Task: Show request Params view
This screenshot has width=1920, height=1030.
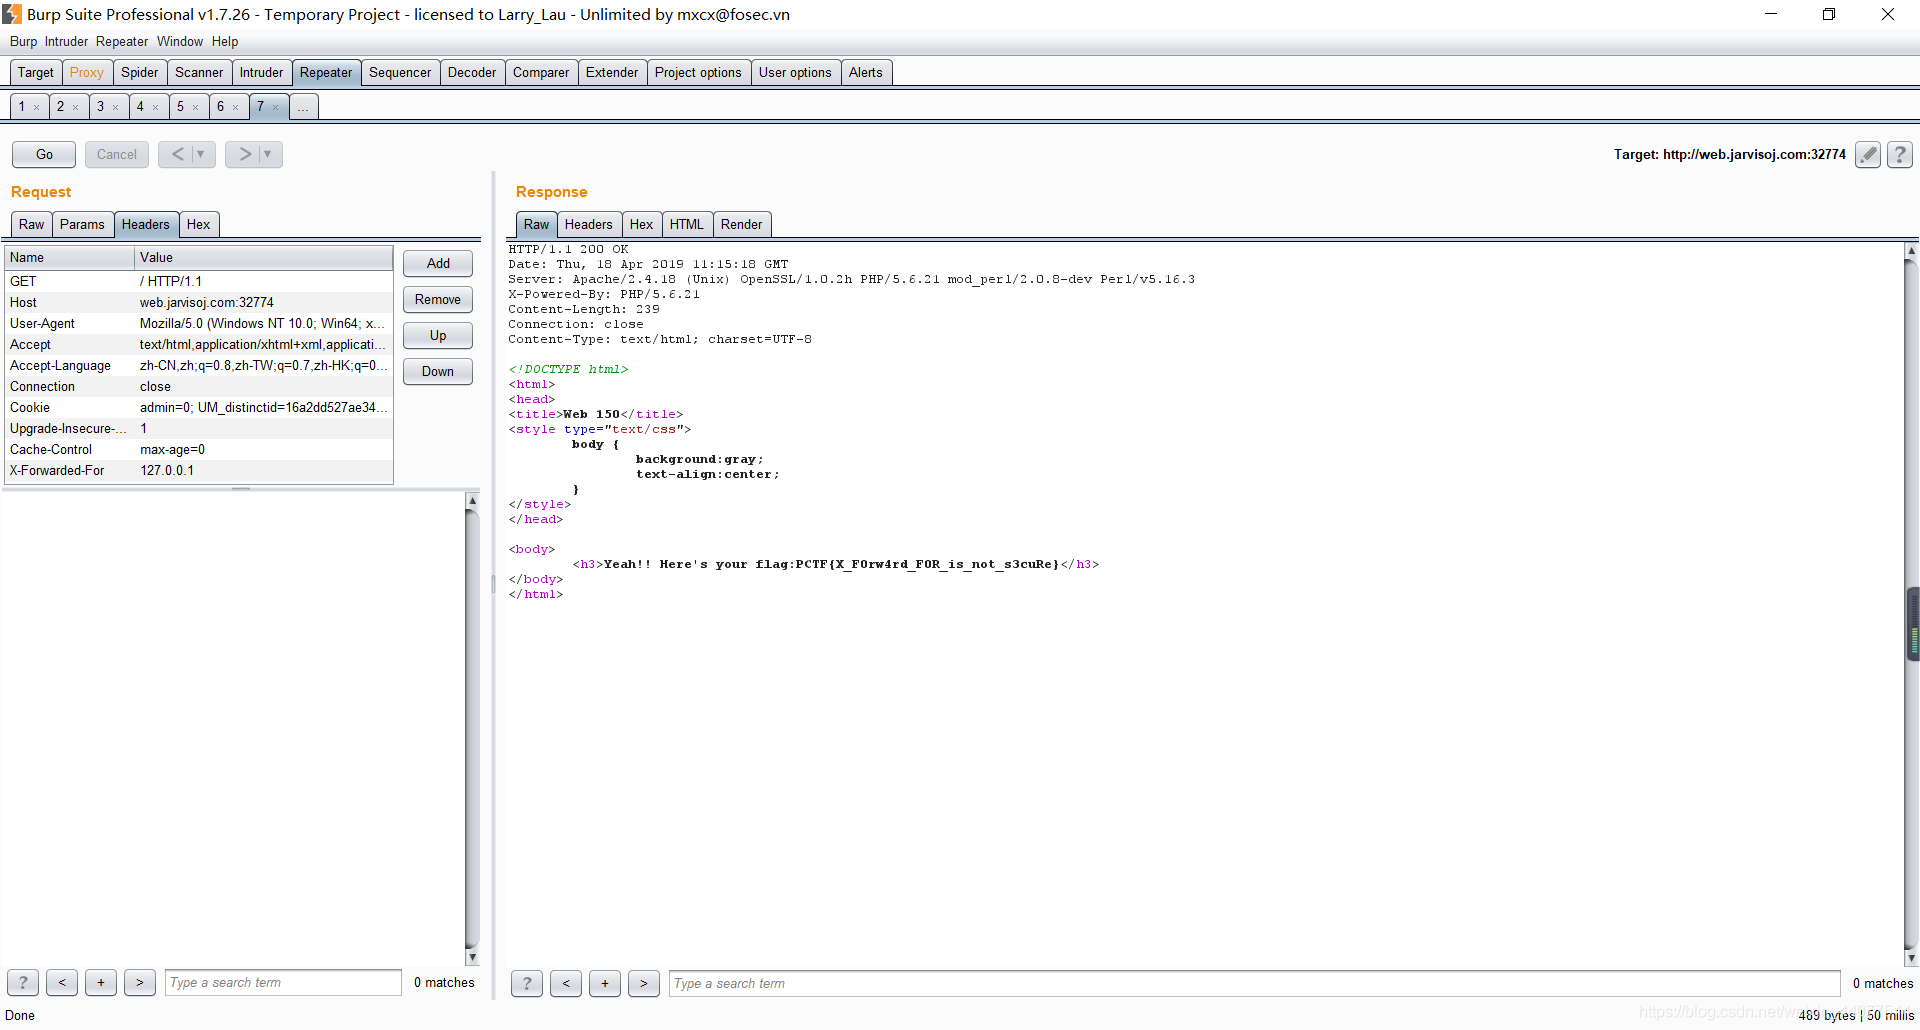Action: 82,224
